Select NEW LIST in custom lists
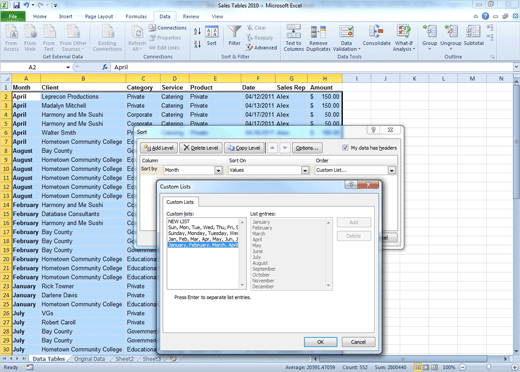 (203, 221)
